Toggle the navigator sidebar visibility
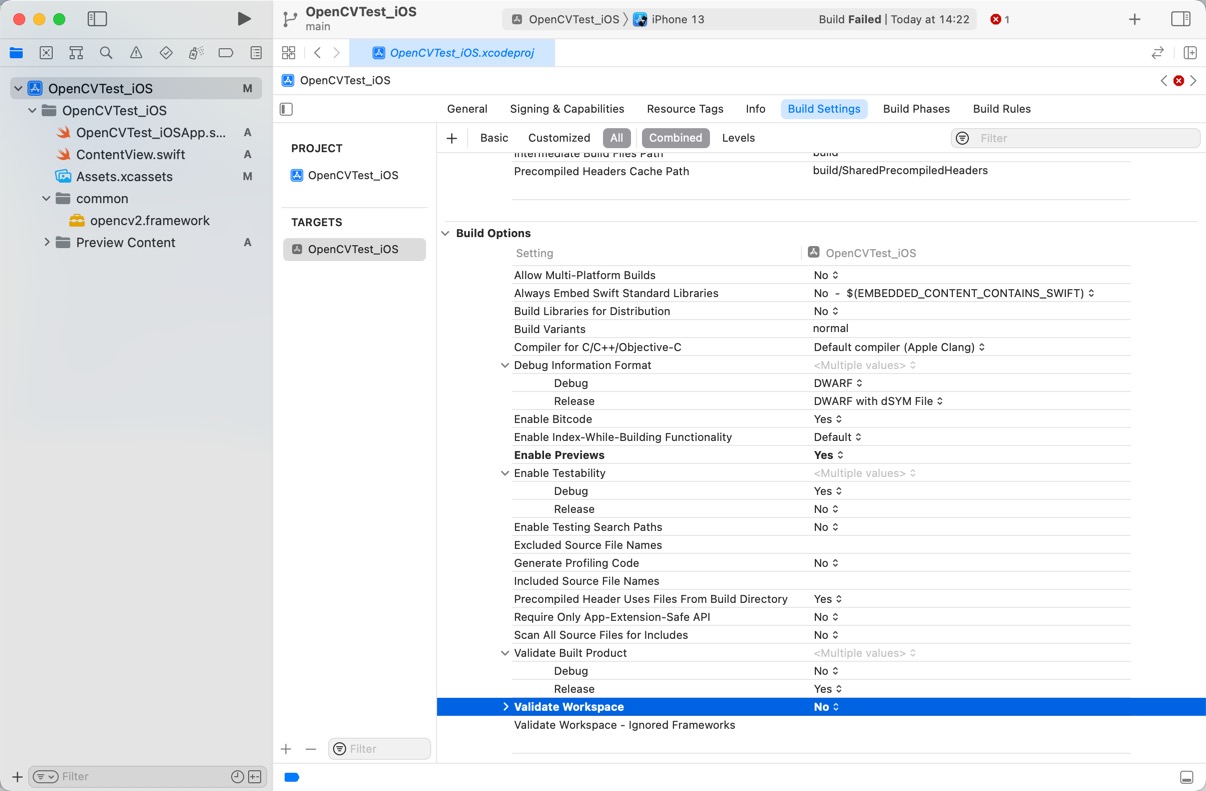This screenshot has width=1206, height=791. point(97,19)
